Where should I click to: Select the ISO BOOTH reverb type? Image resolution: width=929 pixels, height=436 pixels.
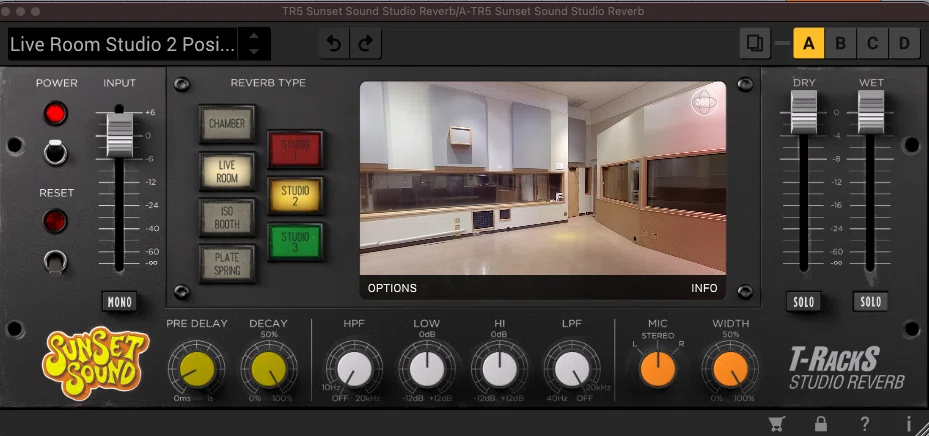(227, 217)
